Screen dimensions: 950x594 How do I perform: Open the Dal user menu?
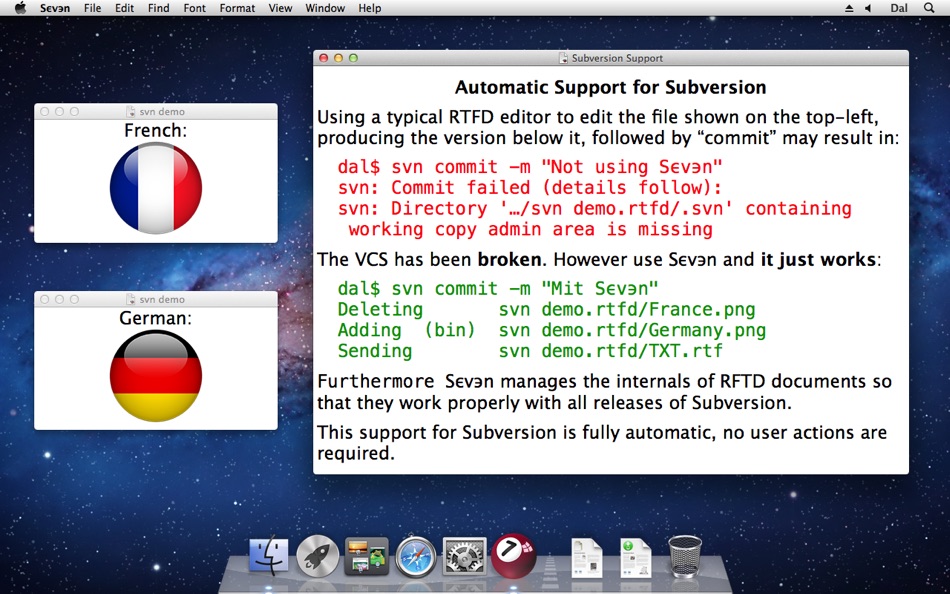tap(899, 8)
